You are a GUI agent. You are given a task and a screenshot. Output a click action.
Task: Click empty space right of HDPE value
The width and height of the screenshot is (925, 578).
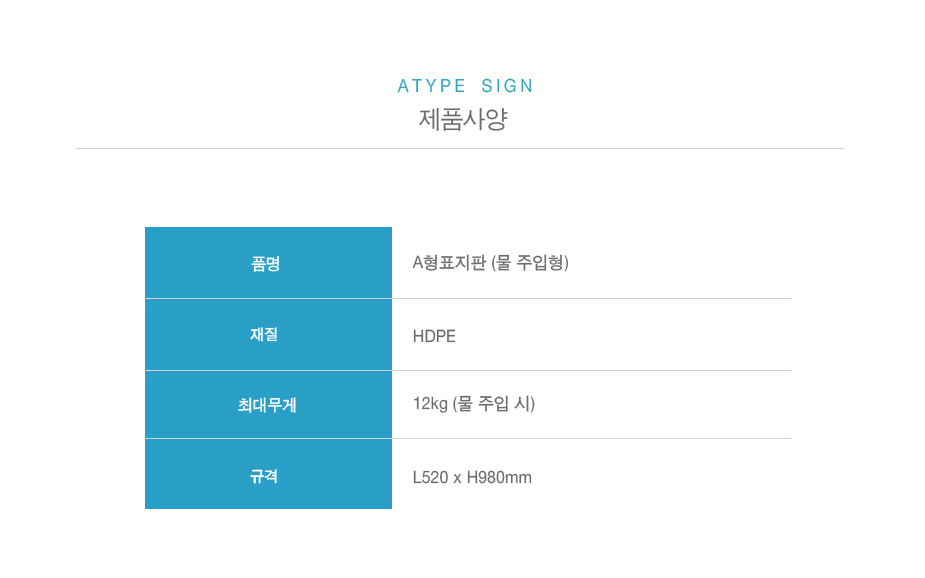[620, 336]
